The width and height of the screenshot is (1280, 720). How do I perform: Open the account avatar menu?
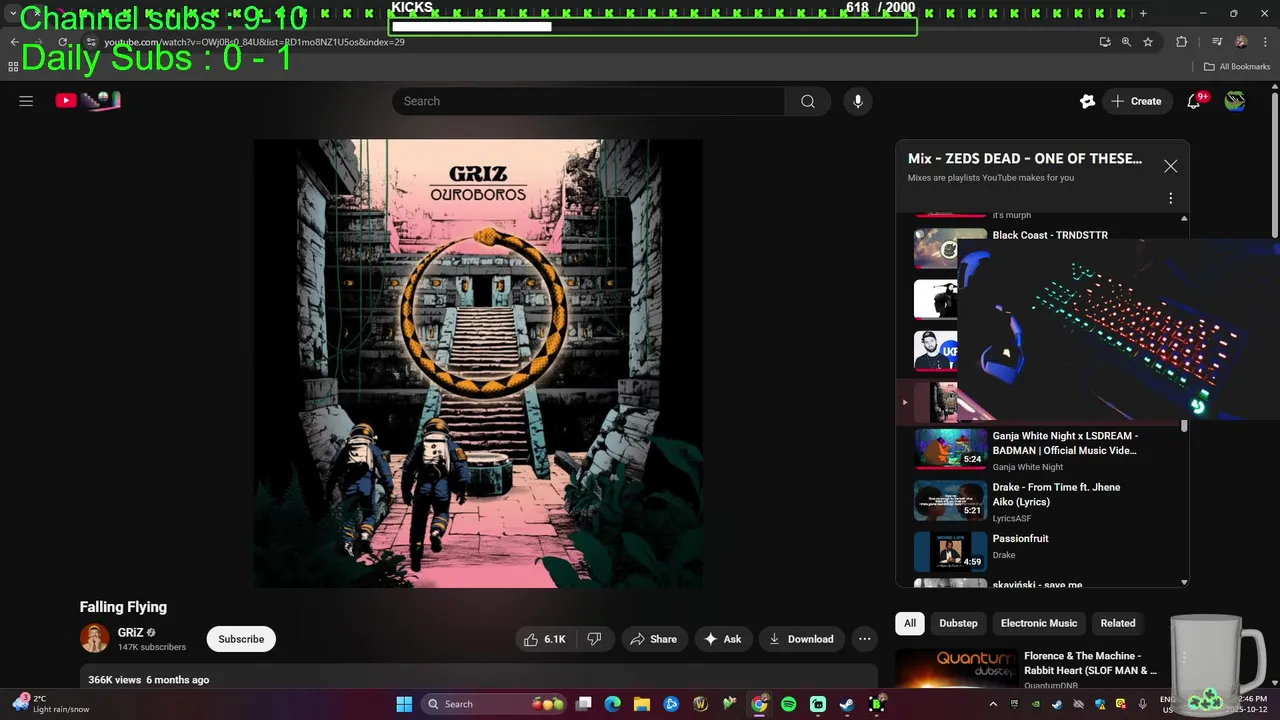pyautogui.click(x=1235, y=101)
